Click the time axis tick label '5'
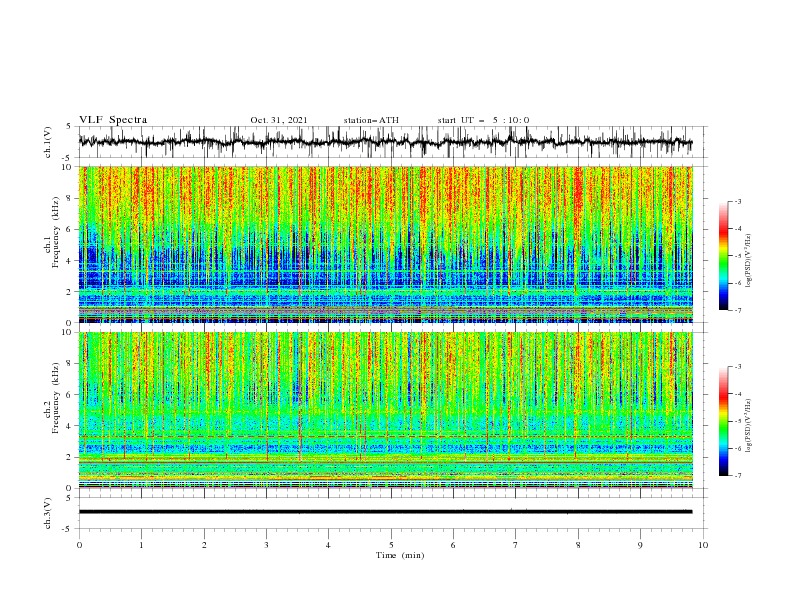 391,545
